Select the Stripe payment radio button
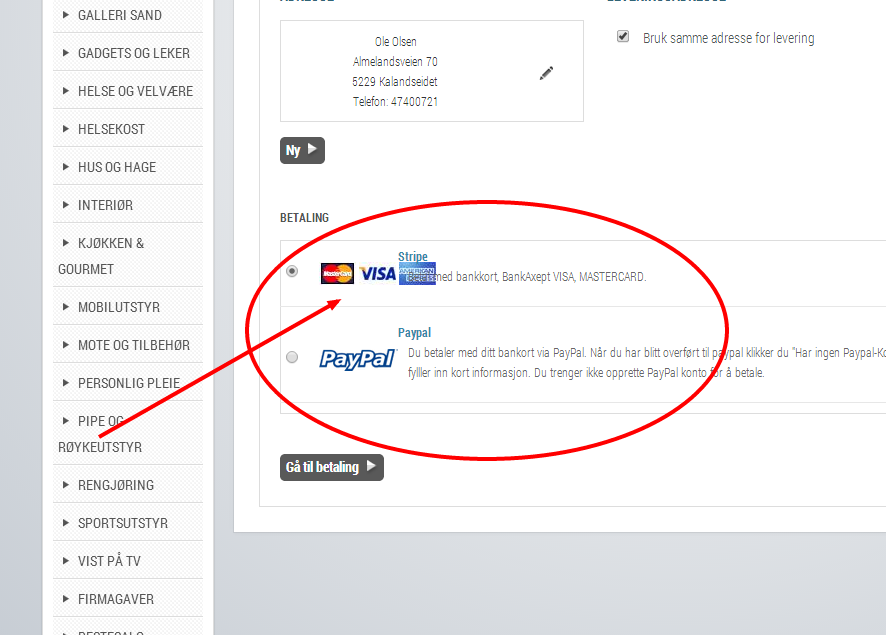The width and height of the screenshot is (886, 635). (292, 271)
